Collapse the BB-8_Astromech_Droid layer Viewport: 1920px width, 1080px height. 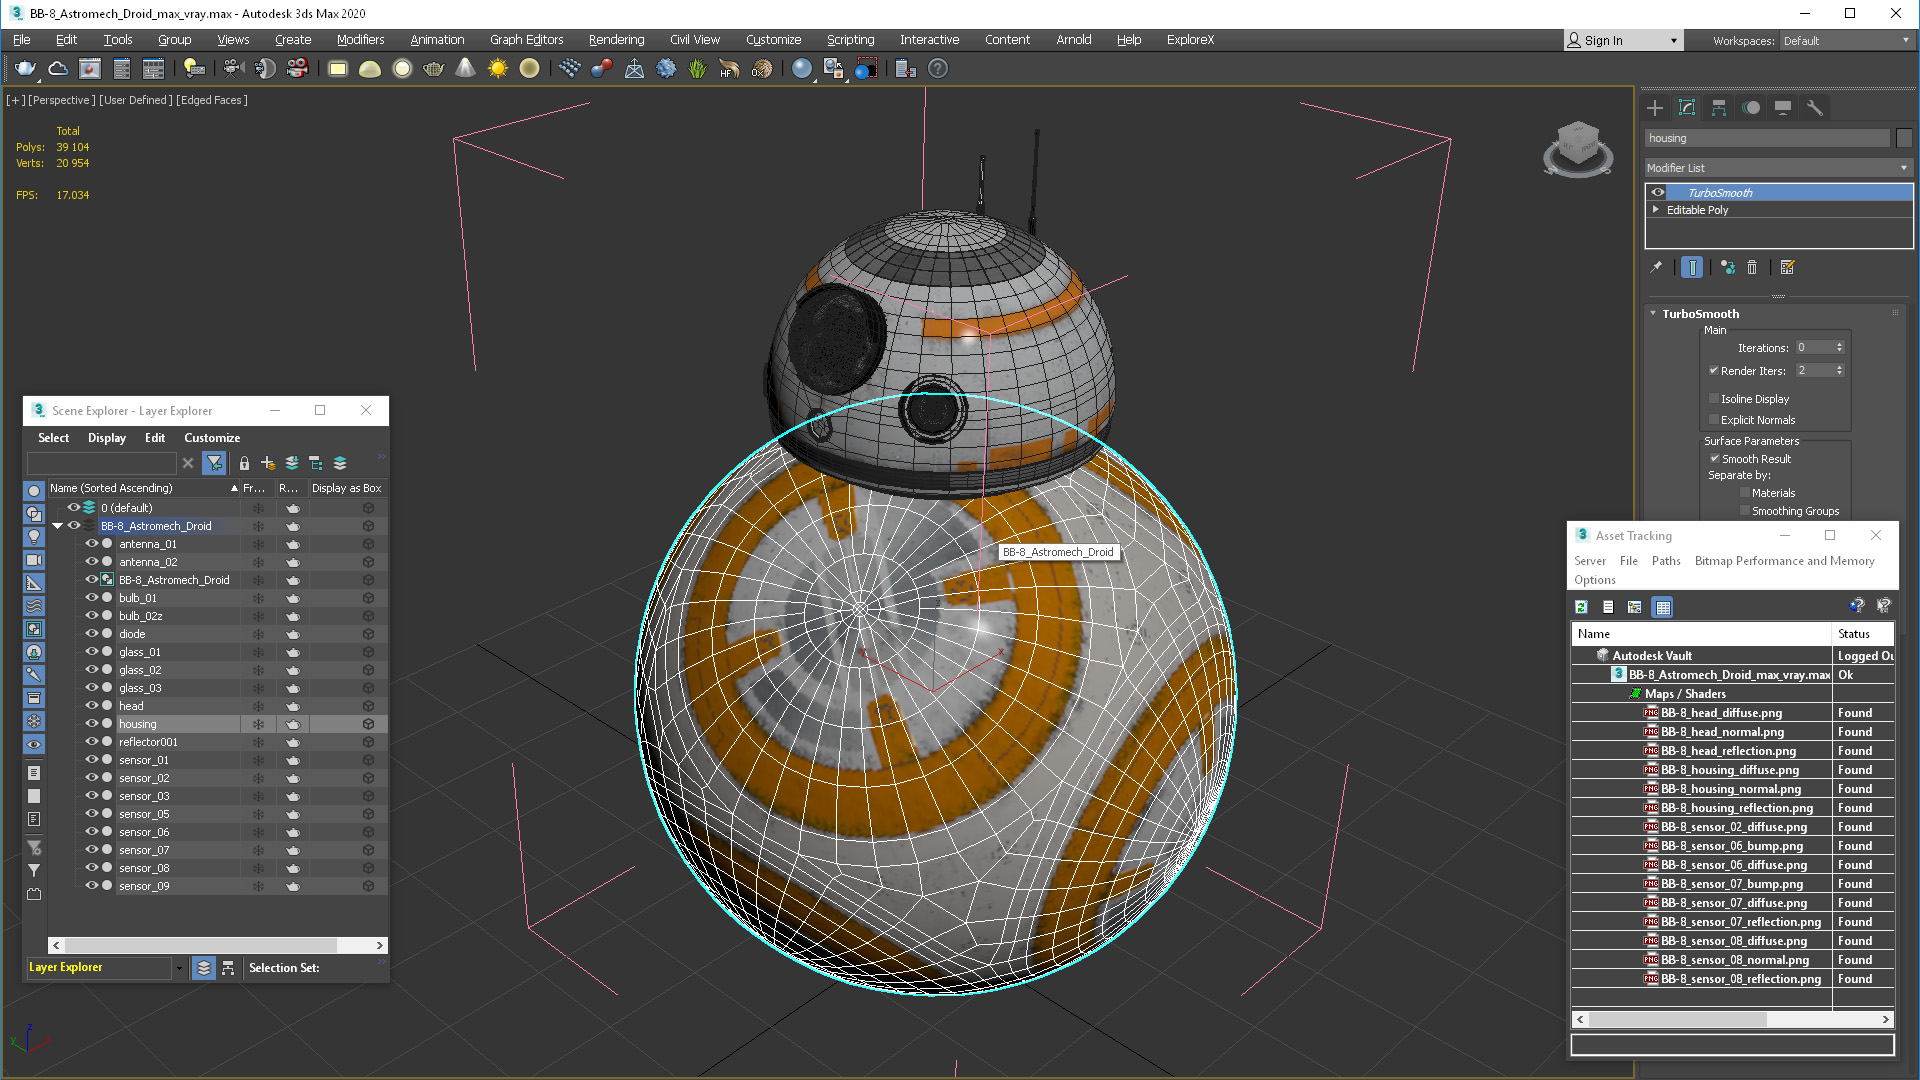tap(57, 526)
